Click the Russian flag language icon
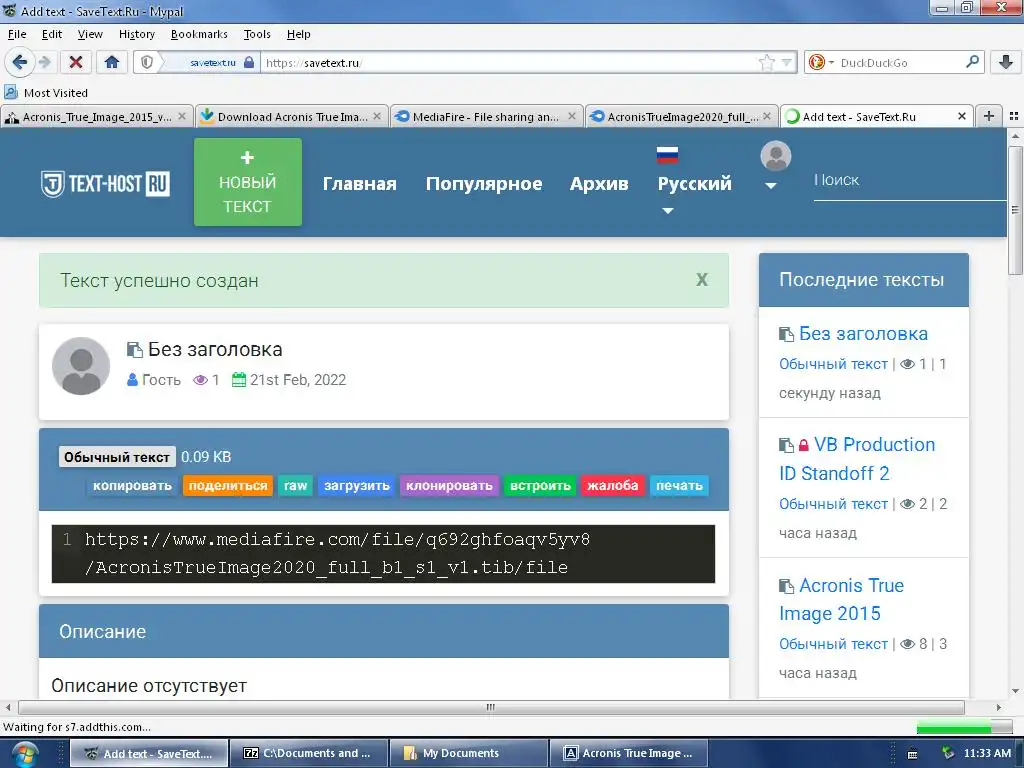The width and height of the screenshot is (1024, 768). 667,155
